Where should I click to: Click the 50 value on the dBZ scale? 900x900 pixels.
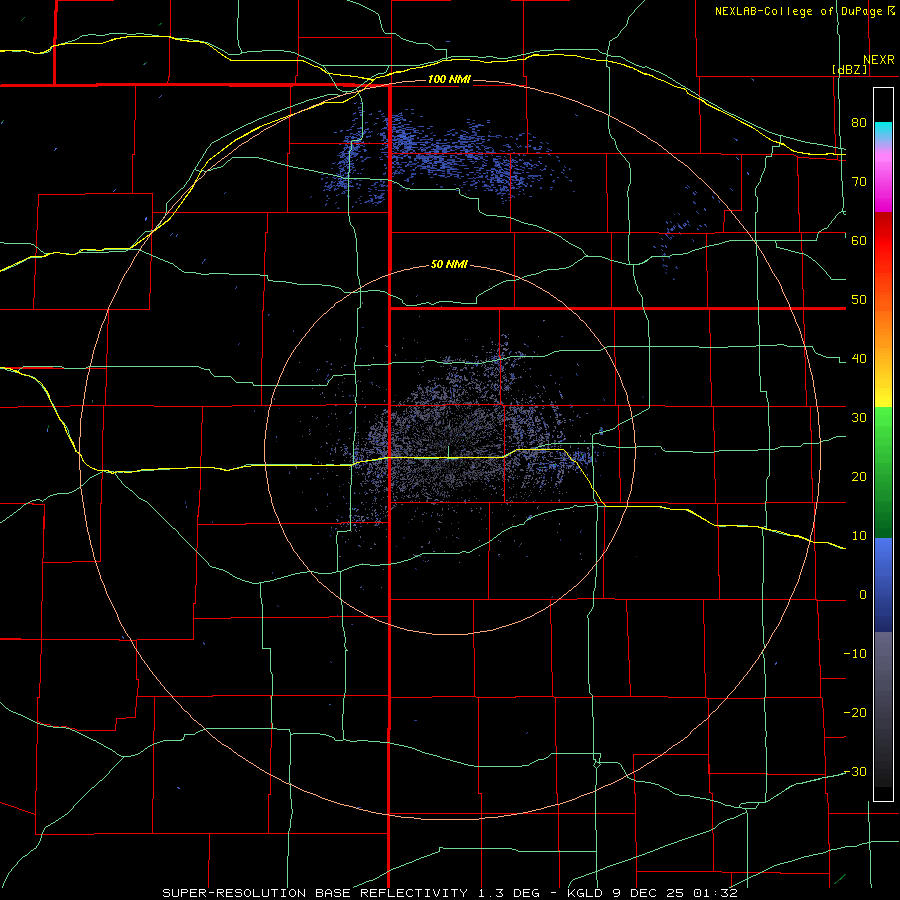859,300
